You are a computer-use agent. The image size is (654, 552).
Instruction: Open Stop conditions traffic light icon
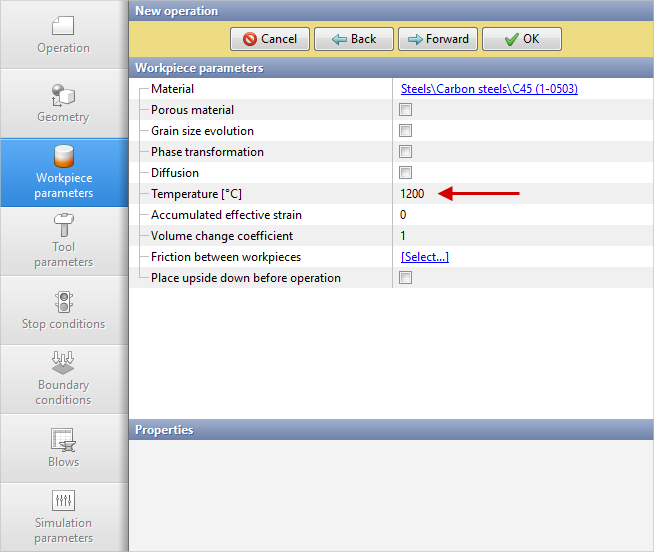pos(63,303)
